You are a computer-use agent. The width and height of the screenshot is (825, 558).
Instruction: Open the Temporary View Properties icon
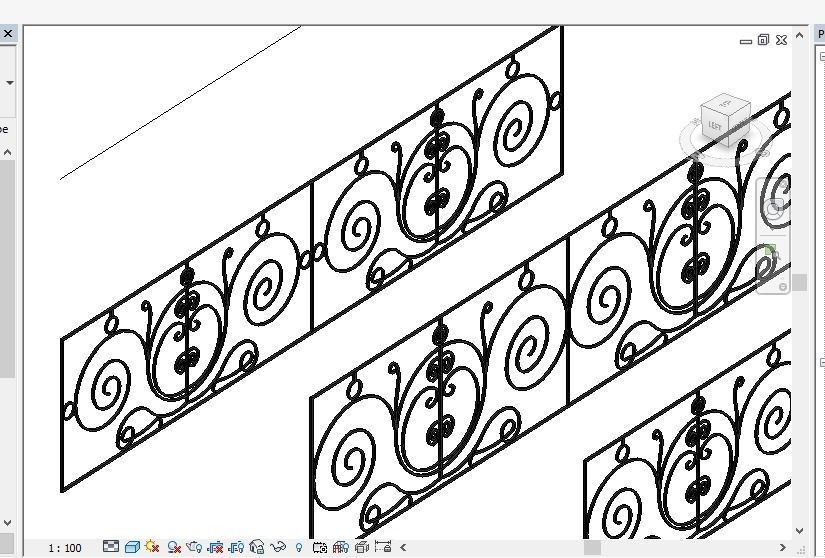(320, 547)
